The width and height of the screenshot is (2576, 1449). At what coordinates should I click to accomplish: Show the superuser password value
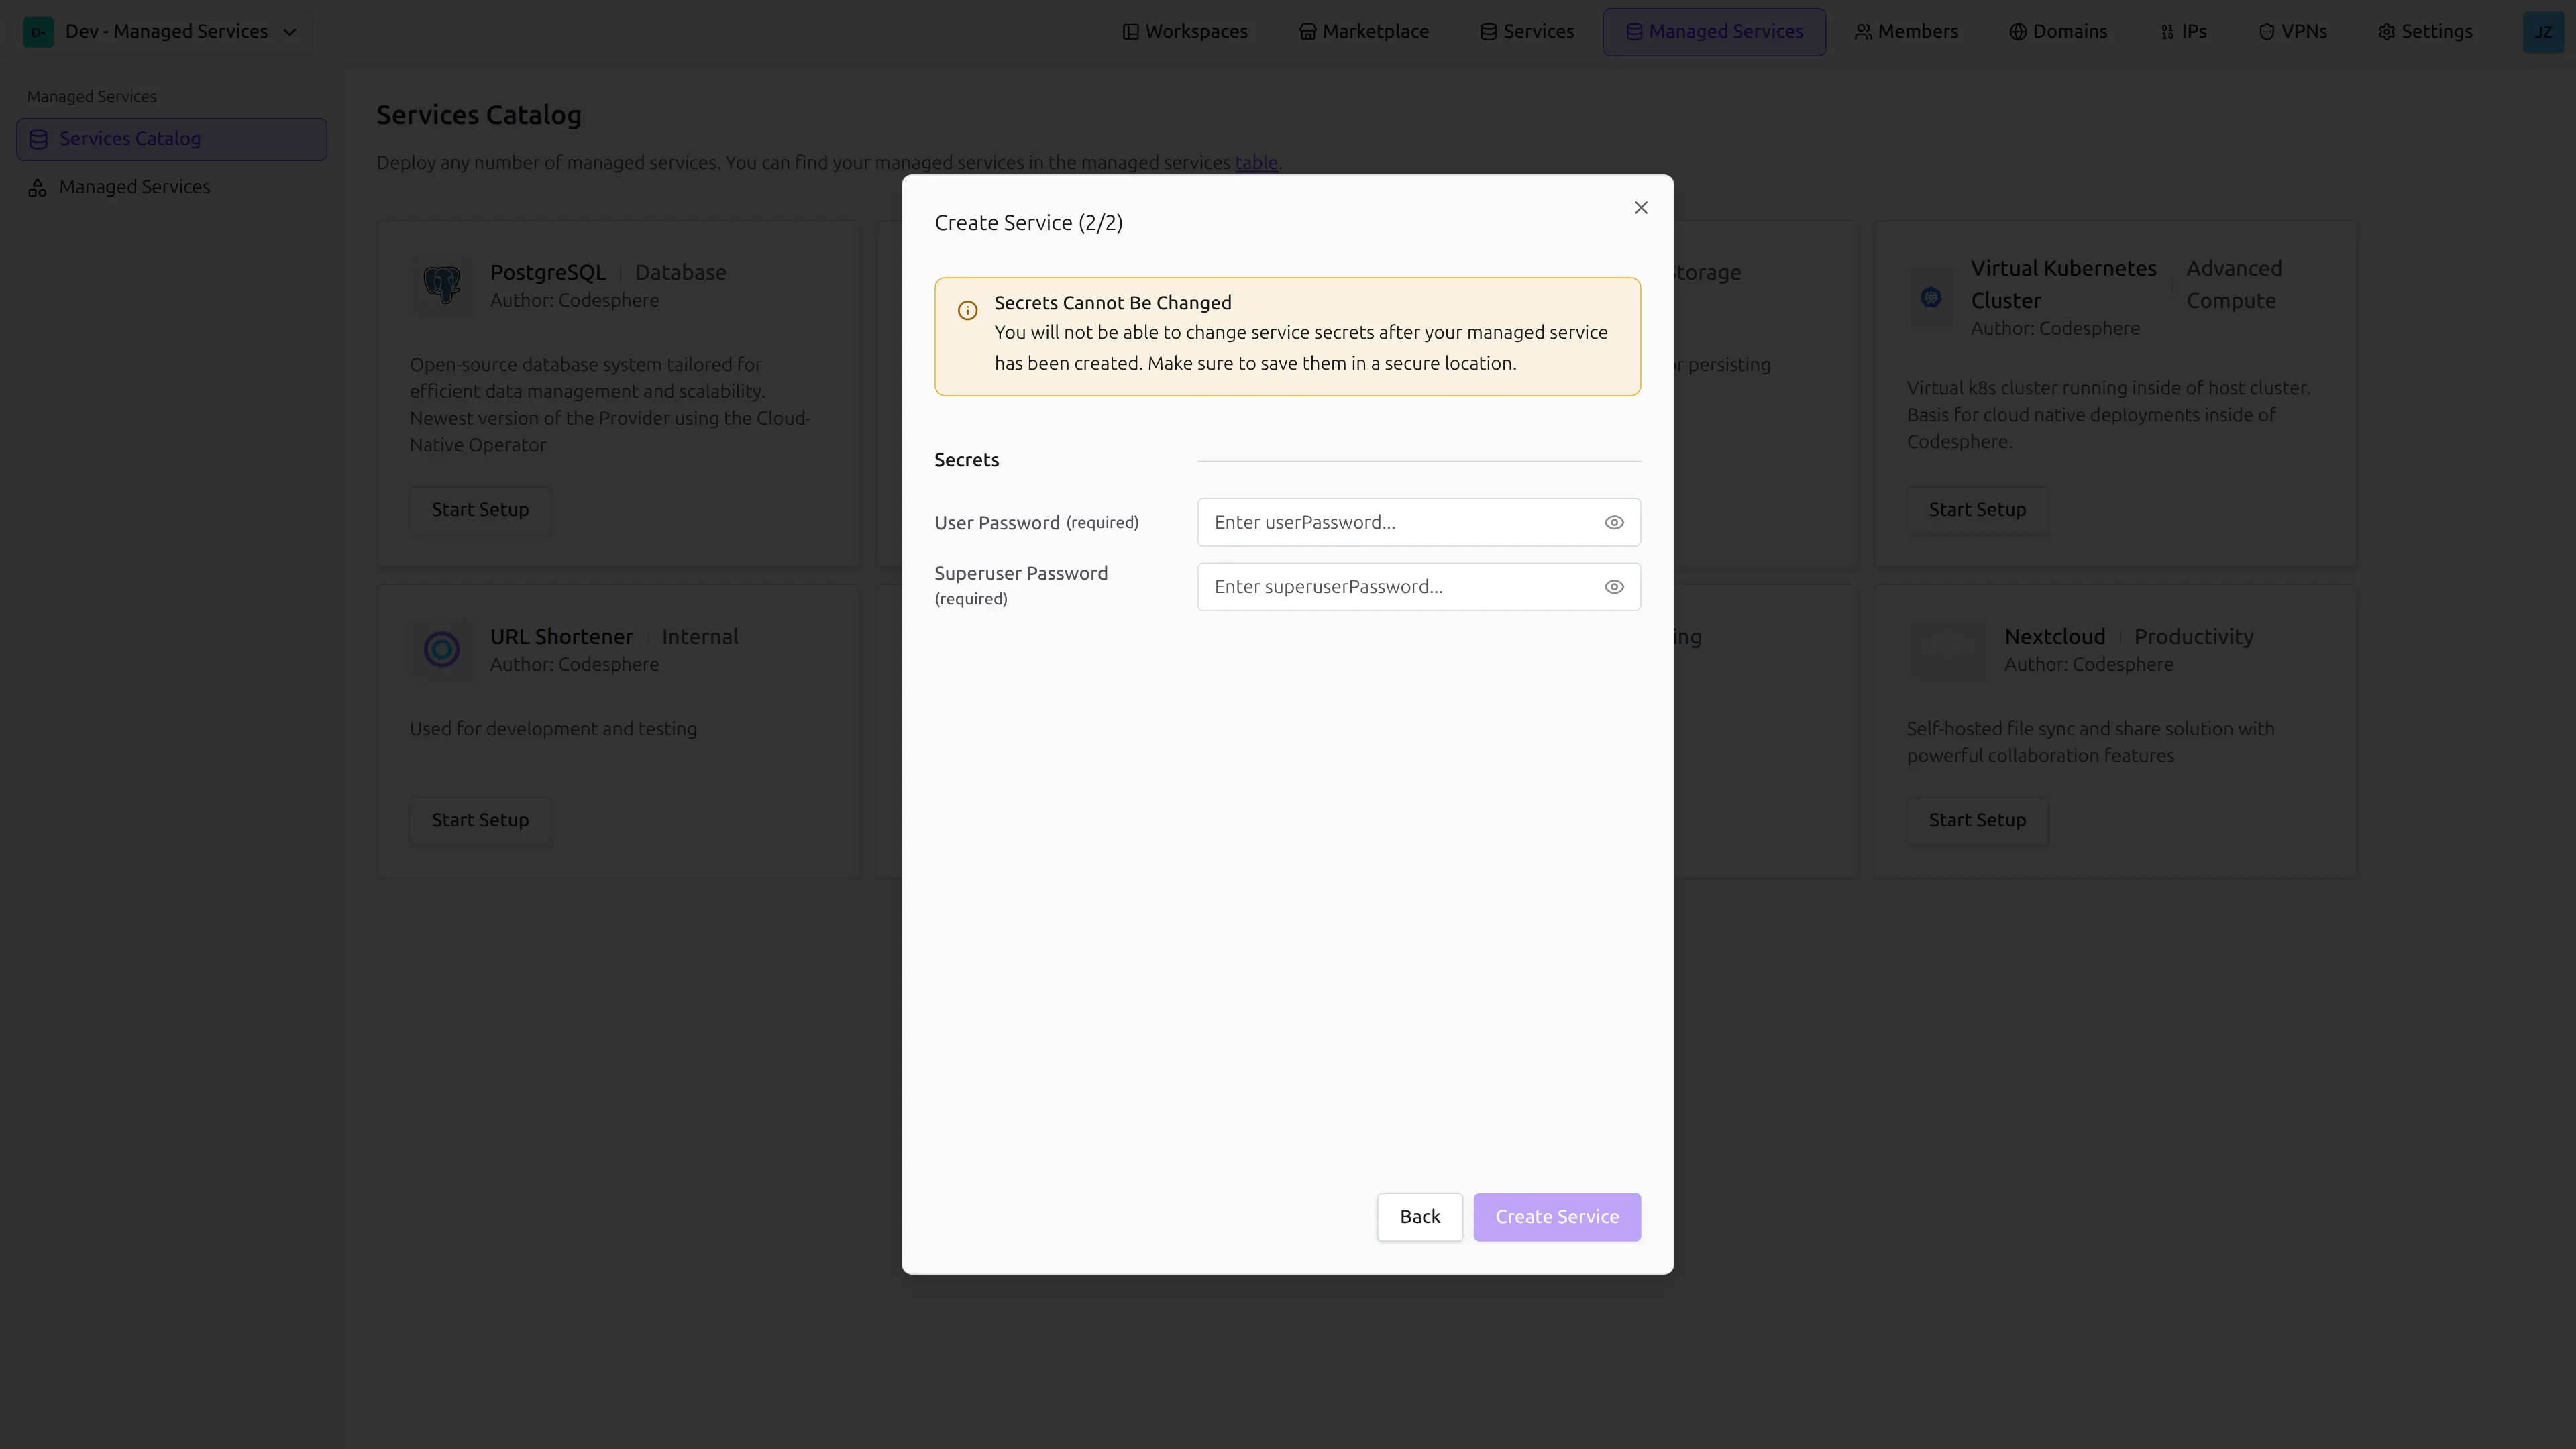tap(1613, 587)
